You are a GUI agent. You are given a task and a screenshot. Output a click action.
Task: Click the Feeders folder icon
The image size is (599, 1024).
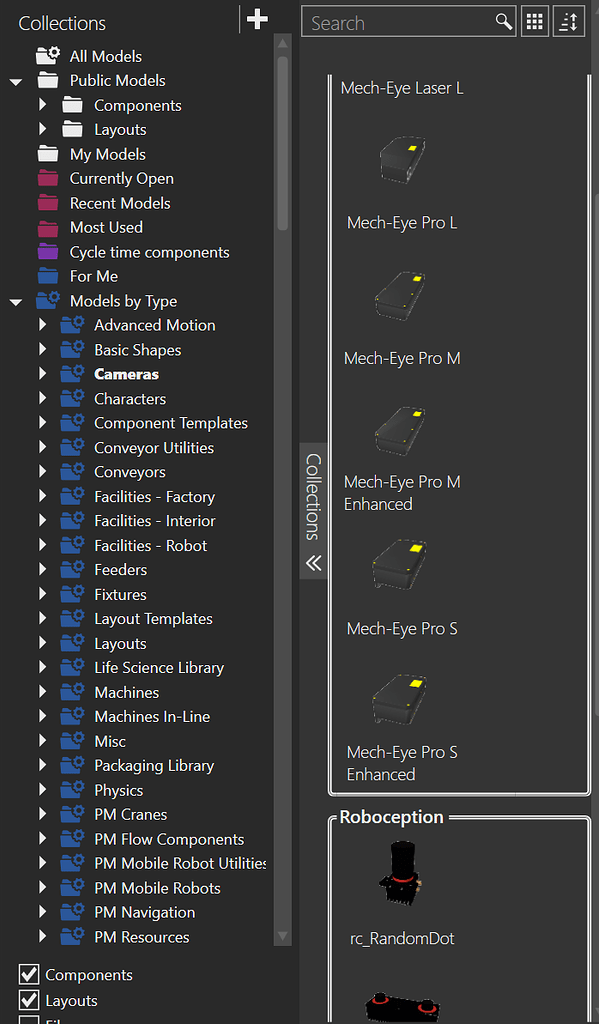point(73,569)
